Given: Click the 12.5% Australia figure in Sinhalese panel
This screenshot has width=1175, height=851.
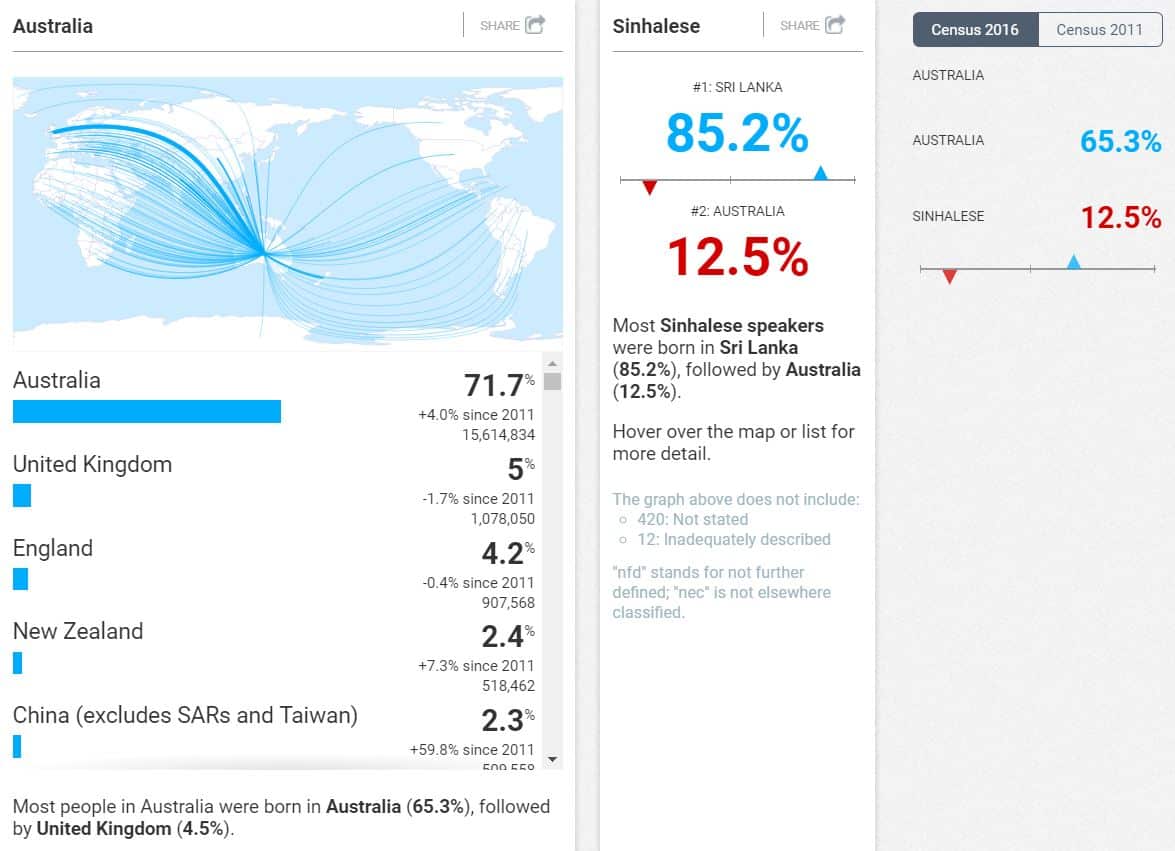Looking at the screenshot, I should pos(737,257).
